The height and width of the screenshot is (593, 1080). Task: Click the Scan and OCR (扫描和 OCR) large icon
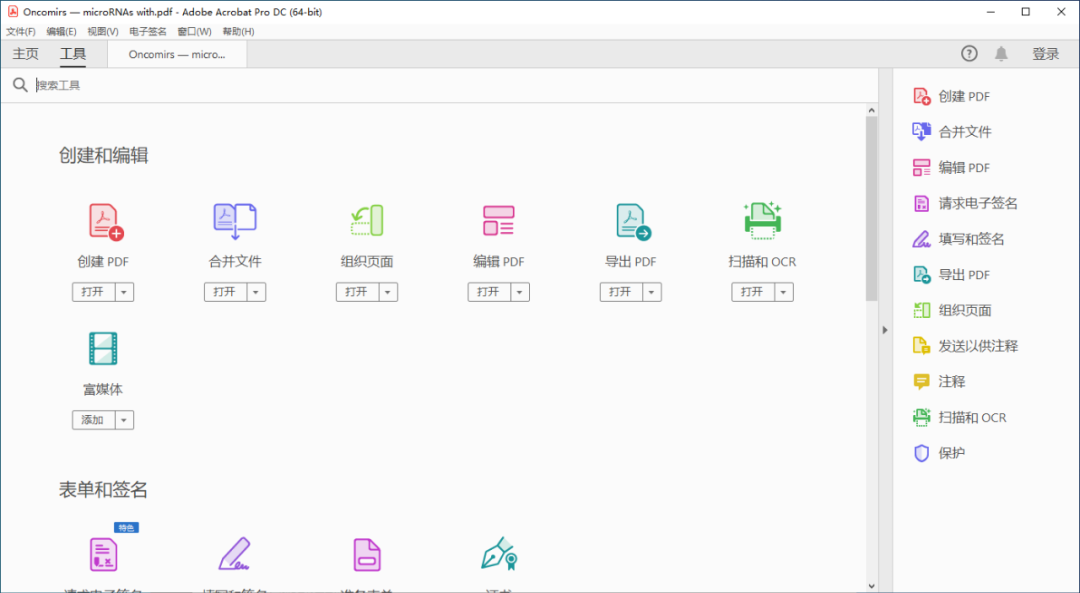tap(762, 220)
